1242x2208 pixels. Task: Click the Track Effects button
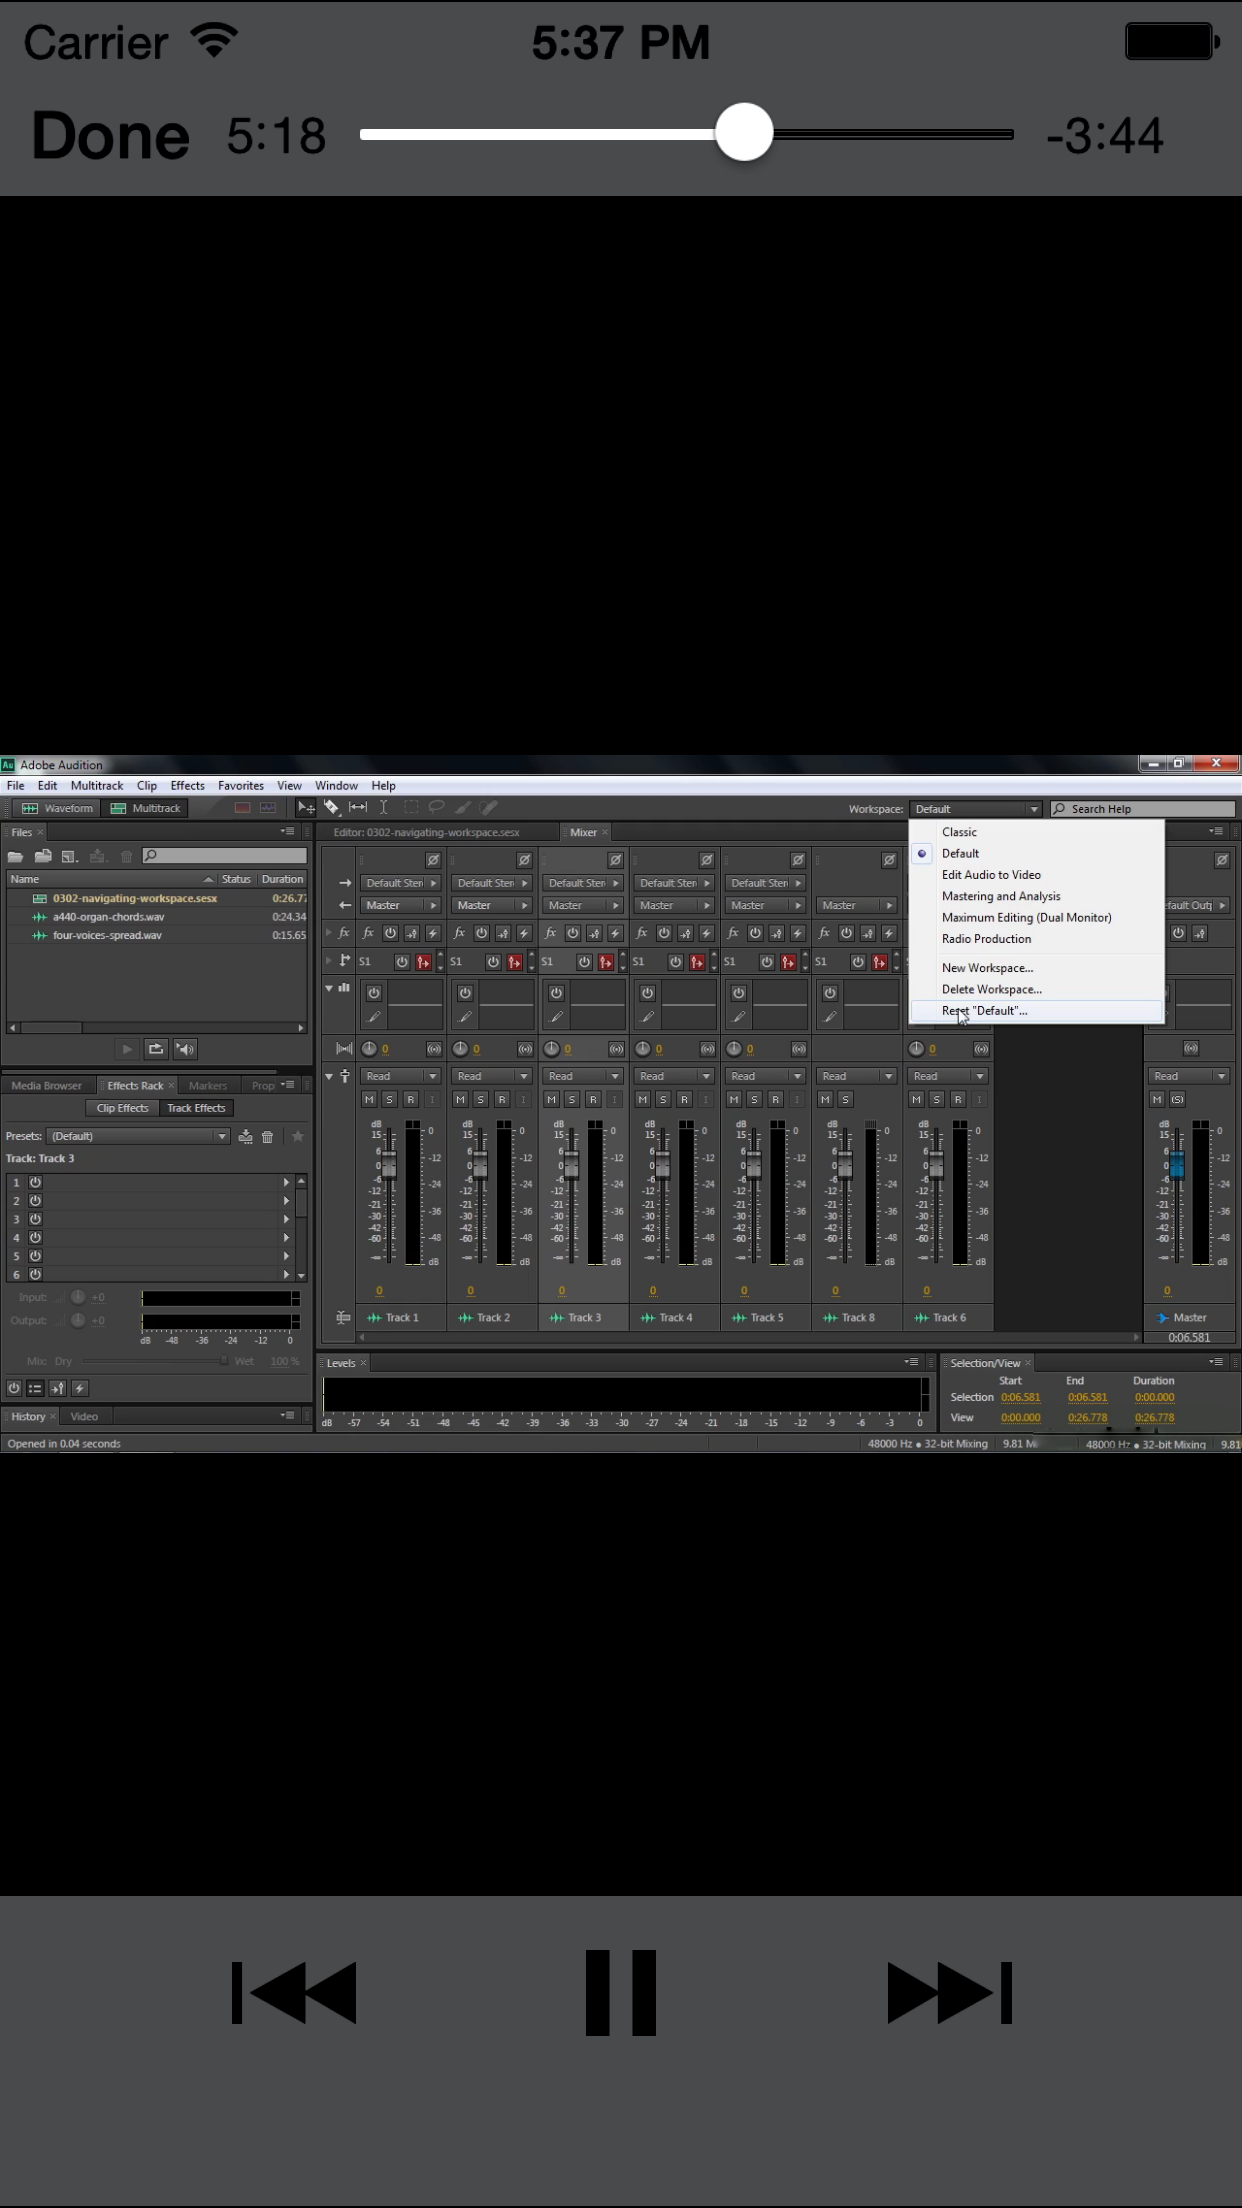(196, 1108)
